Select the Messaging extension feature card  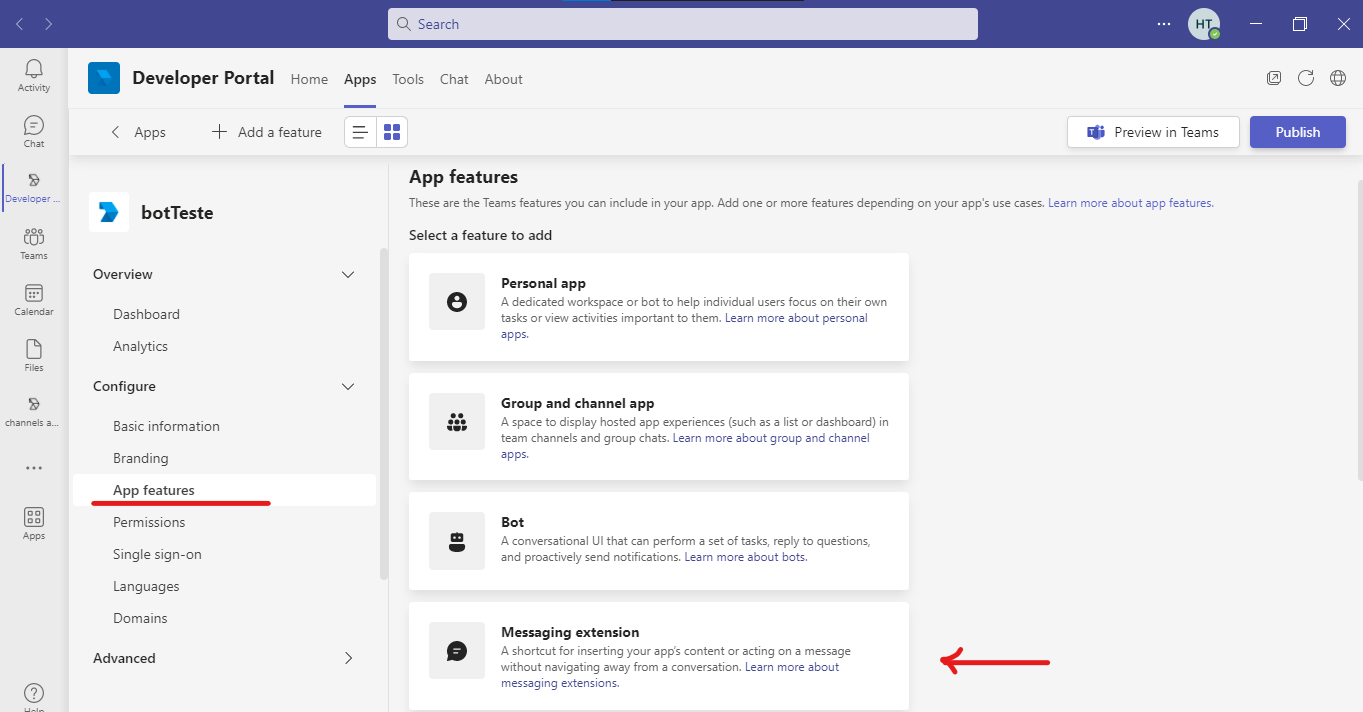[658, 655]
